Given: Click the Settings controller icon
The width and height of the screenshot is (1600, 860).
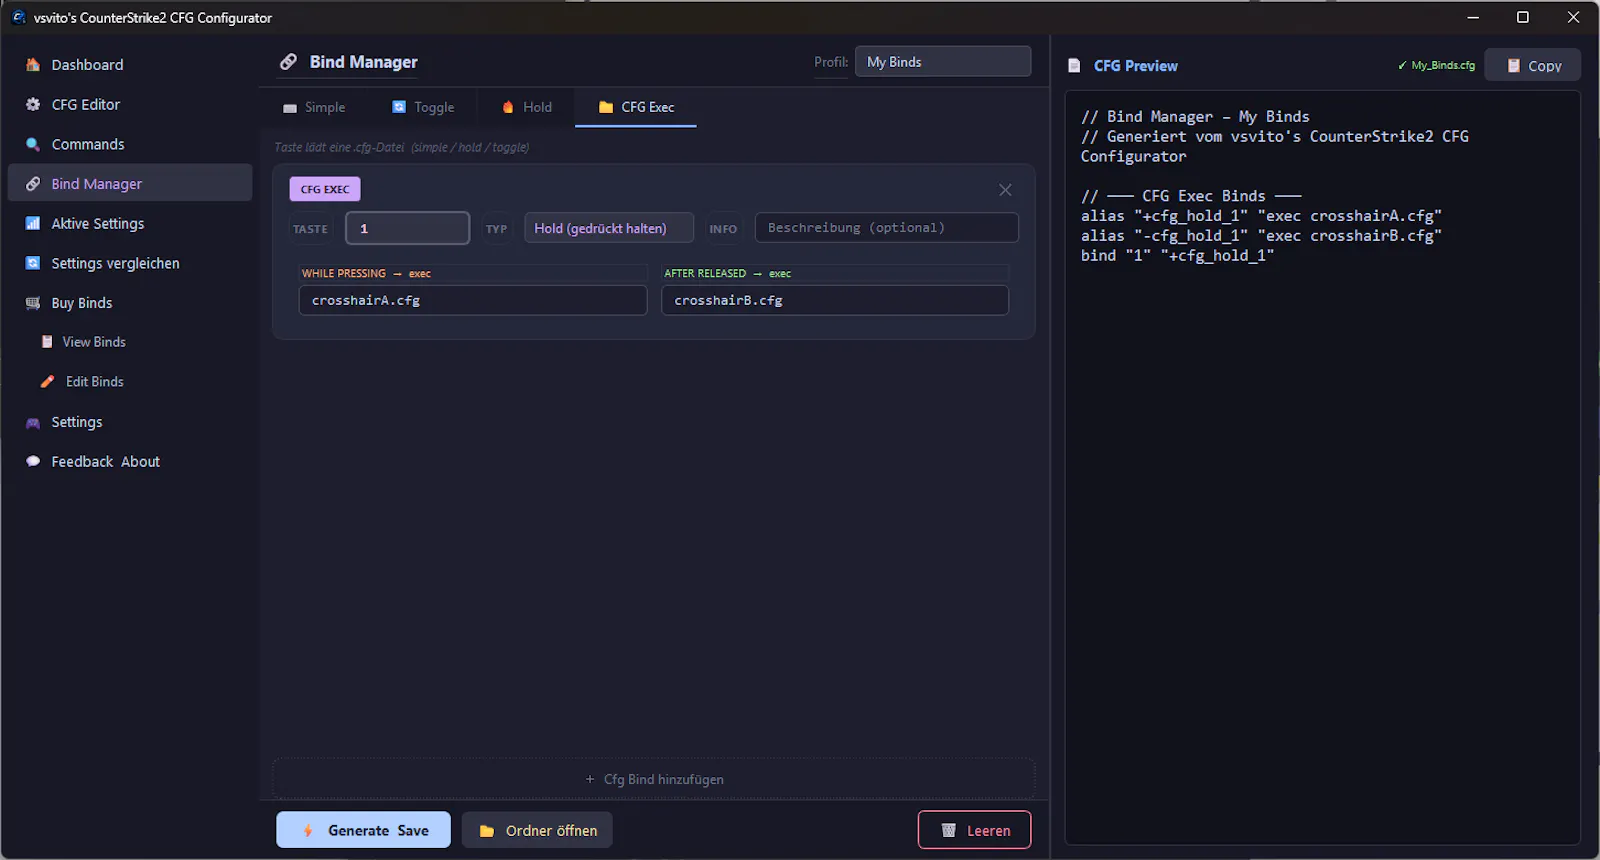Looking at the screenshot, I should pyautogui.click(x=33, y=423).
